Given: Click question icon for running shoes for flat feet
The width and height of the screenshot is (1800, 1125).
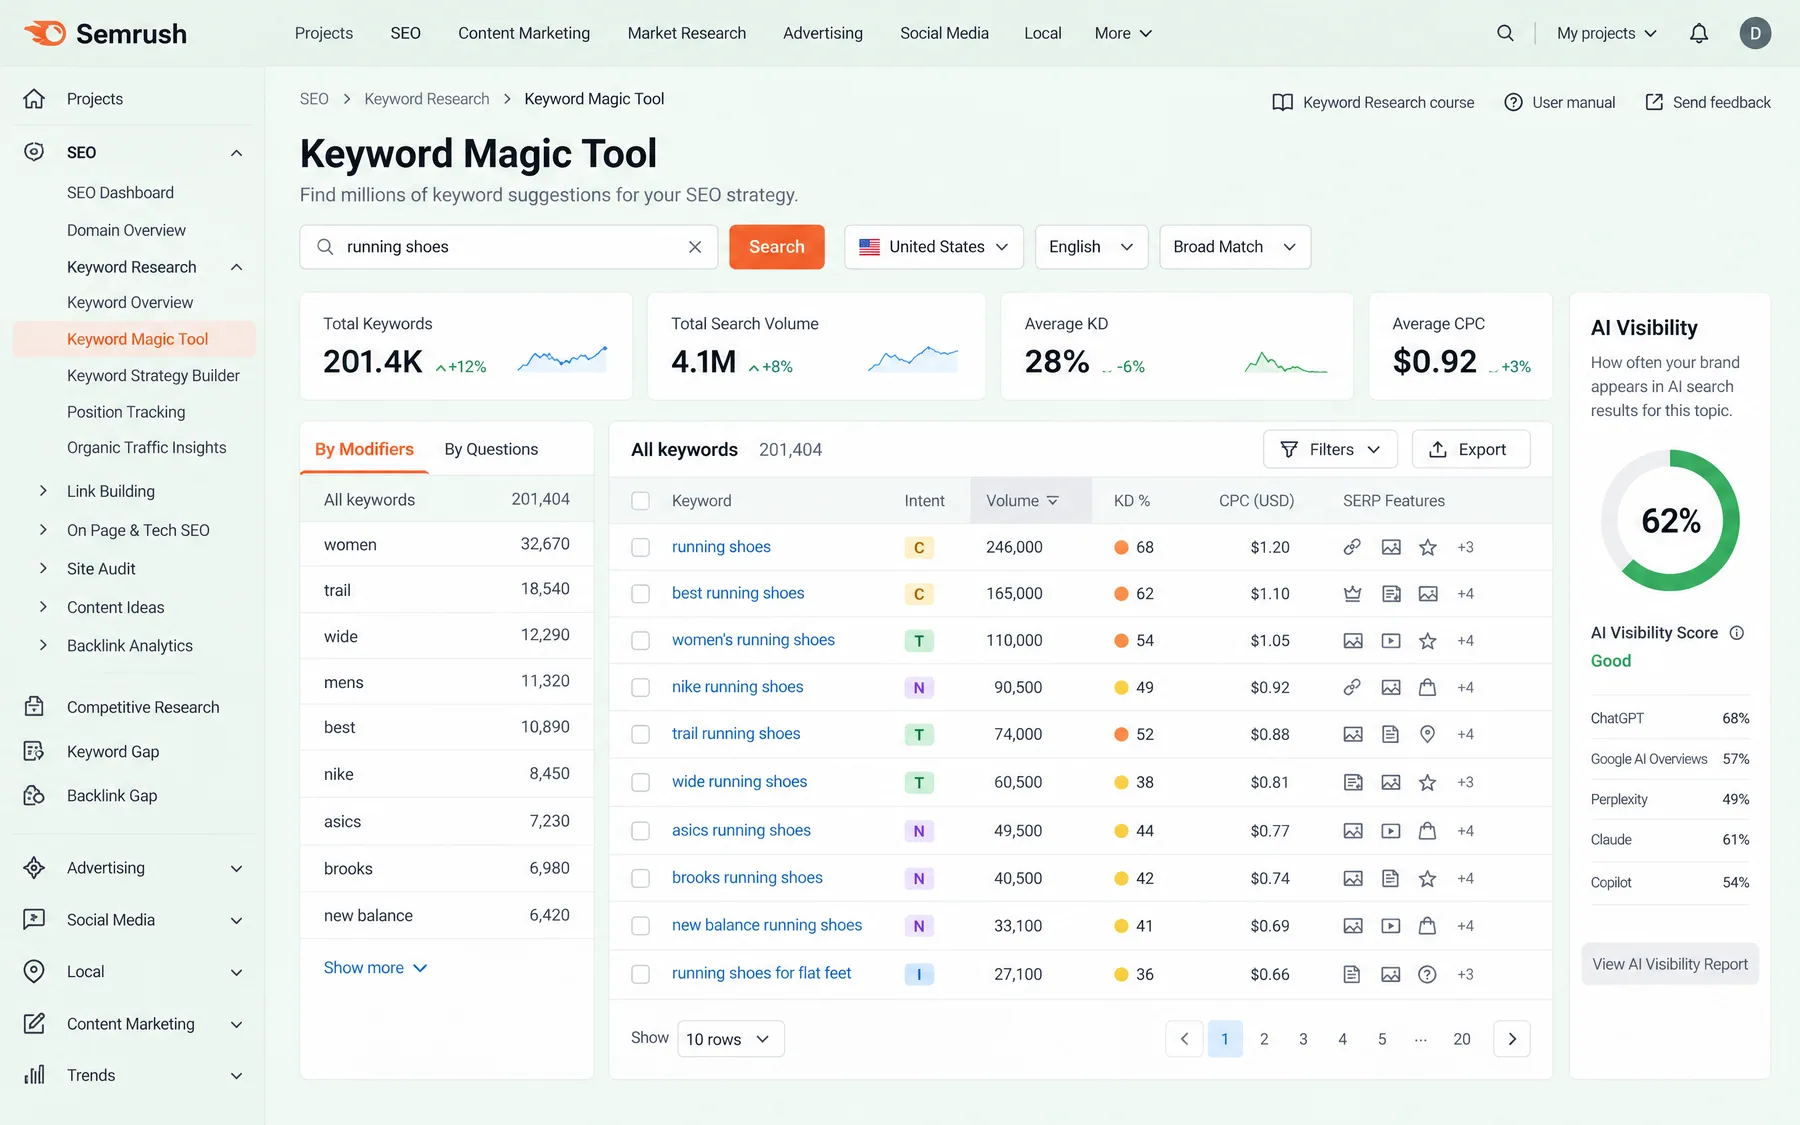Looking at the screenshot, I should point(1428,974).
